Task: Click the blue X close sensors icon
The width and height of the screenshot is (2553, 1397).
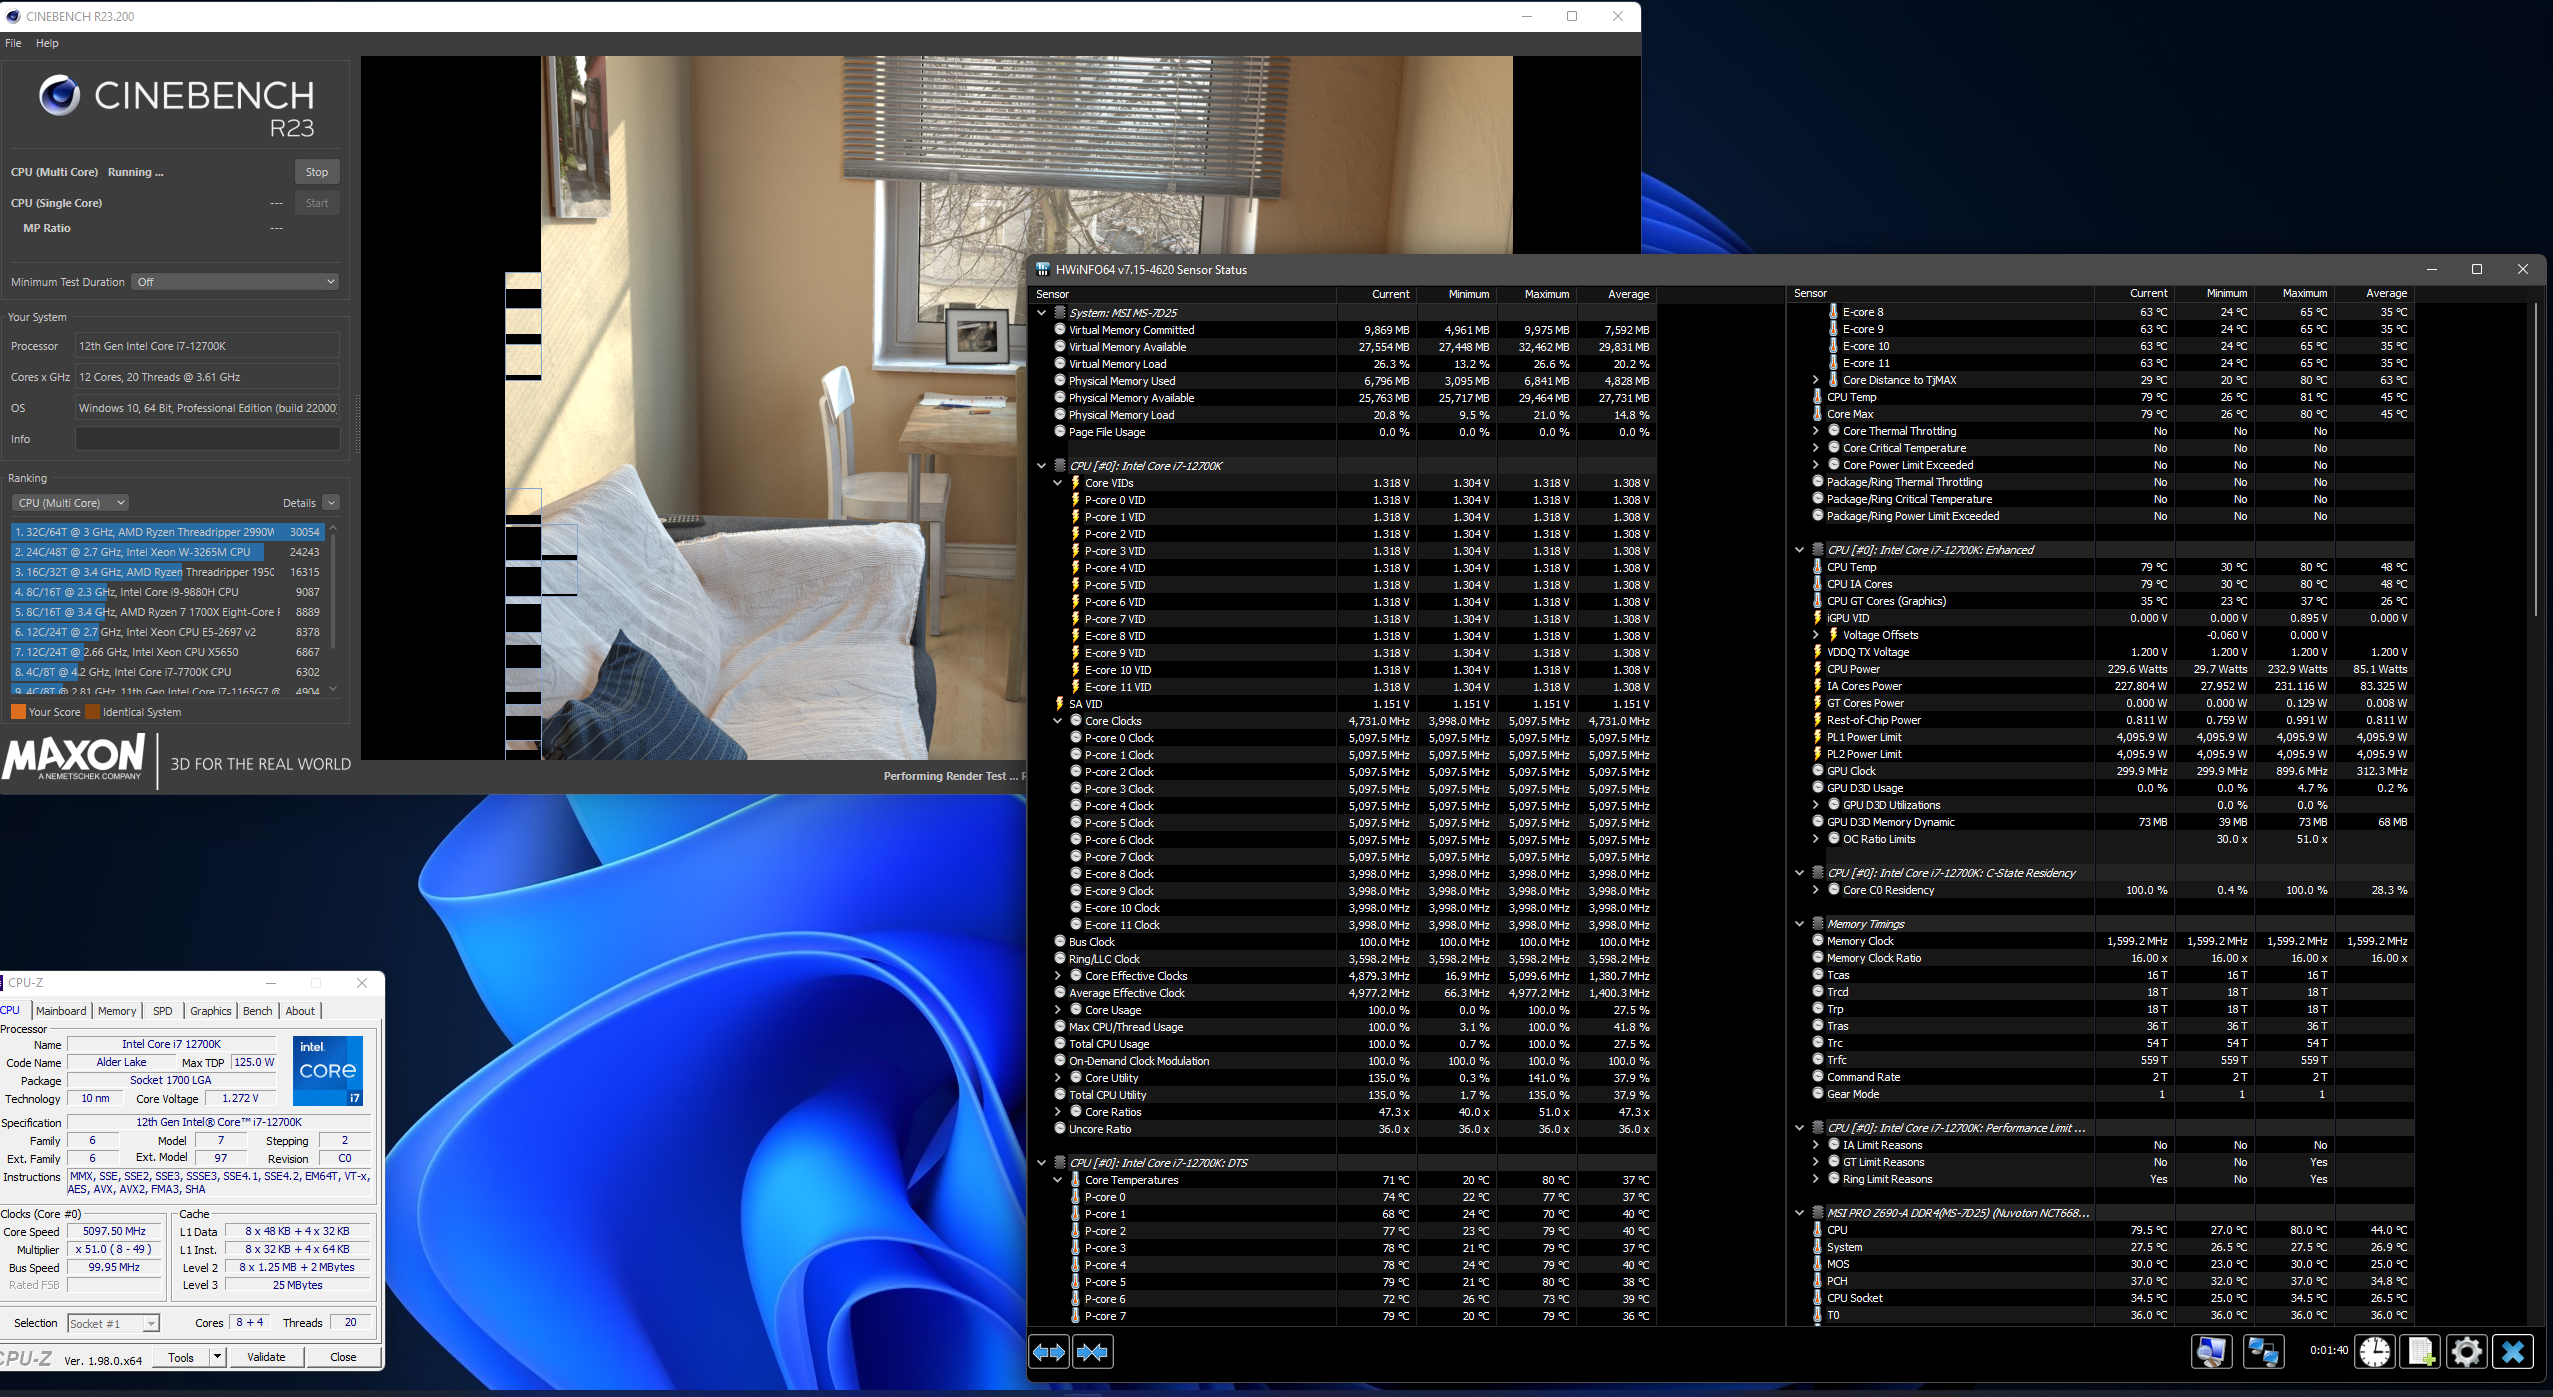Action: point(2513,1352)
